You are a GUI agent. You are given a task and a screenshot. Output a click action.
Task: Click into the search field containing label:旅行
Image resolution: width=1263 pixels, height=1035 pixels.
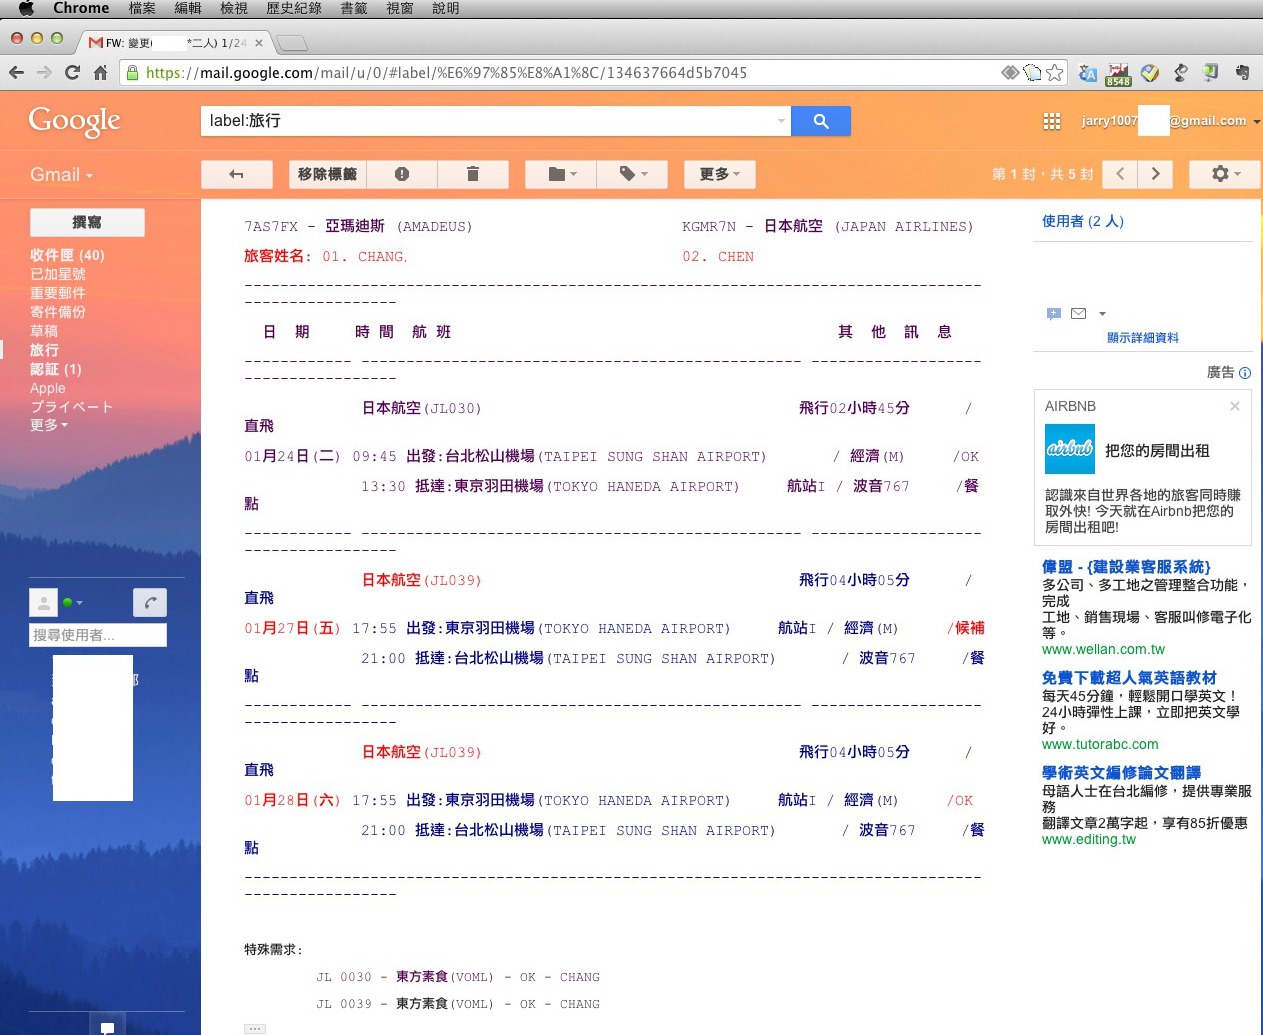(487, 121)
